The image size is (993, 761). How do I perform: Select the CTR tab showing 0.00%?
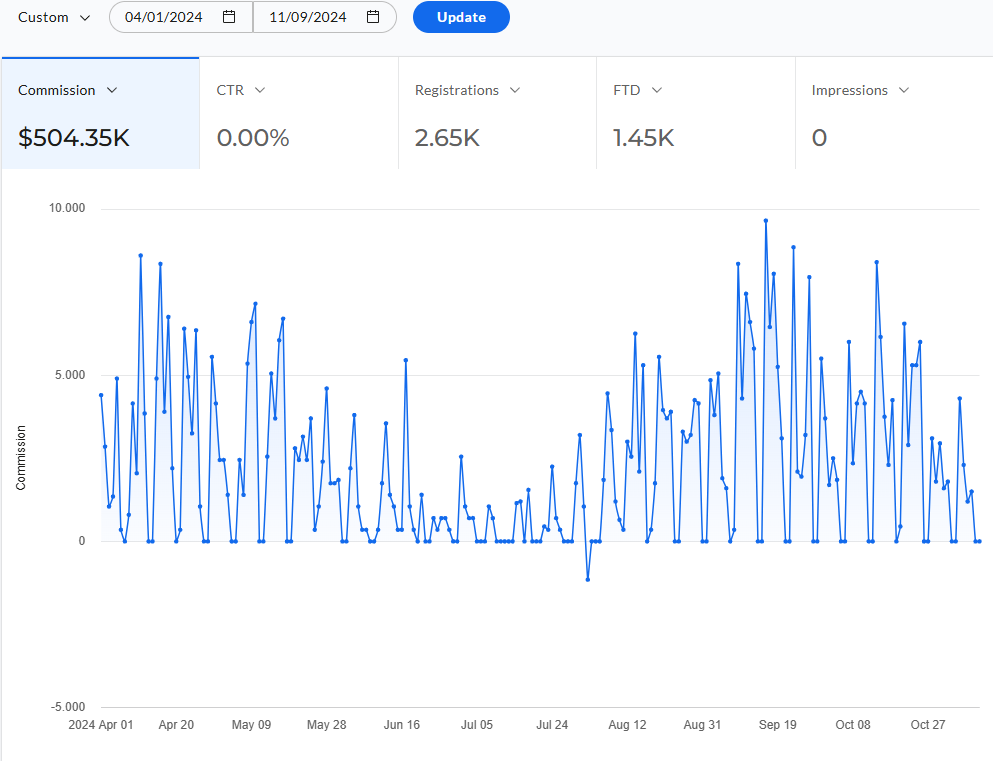(299, 113)
